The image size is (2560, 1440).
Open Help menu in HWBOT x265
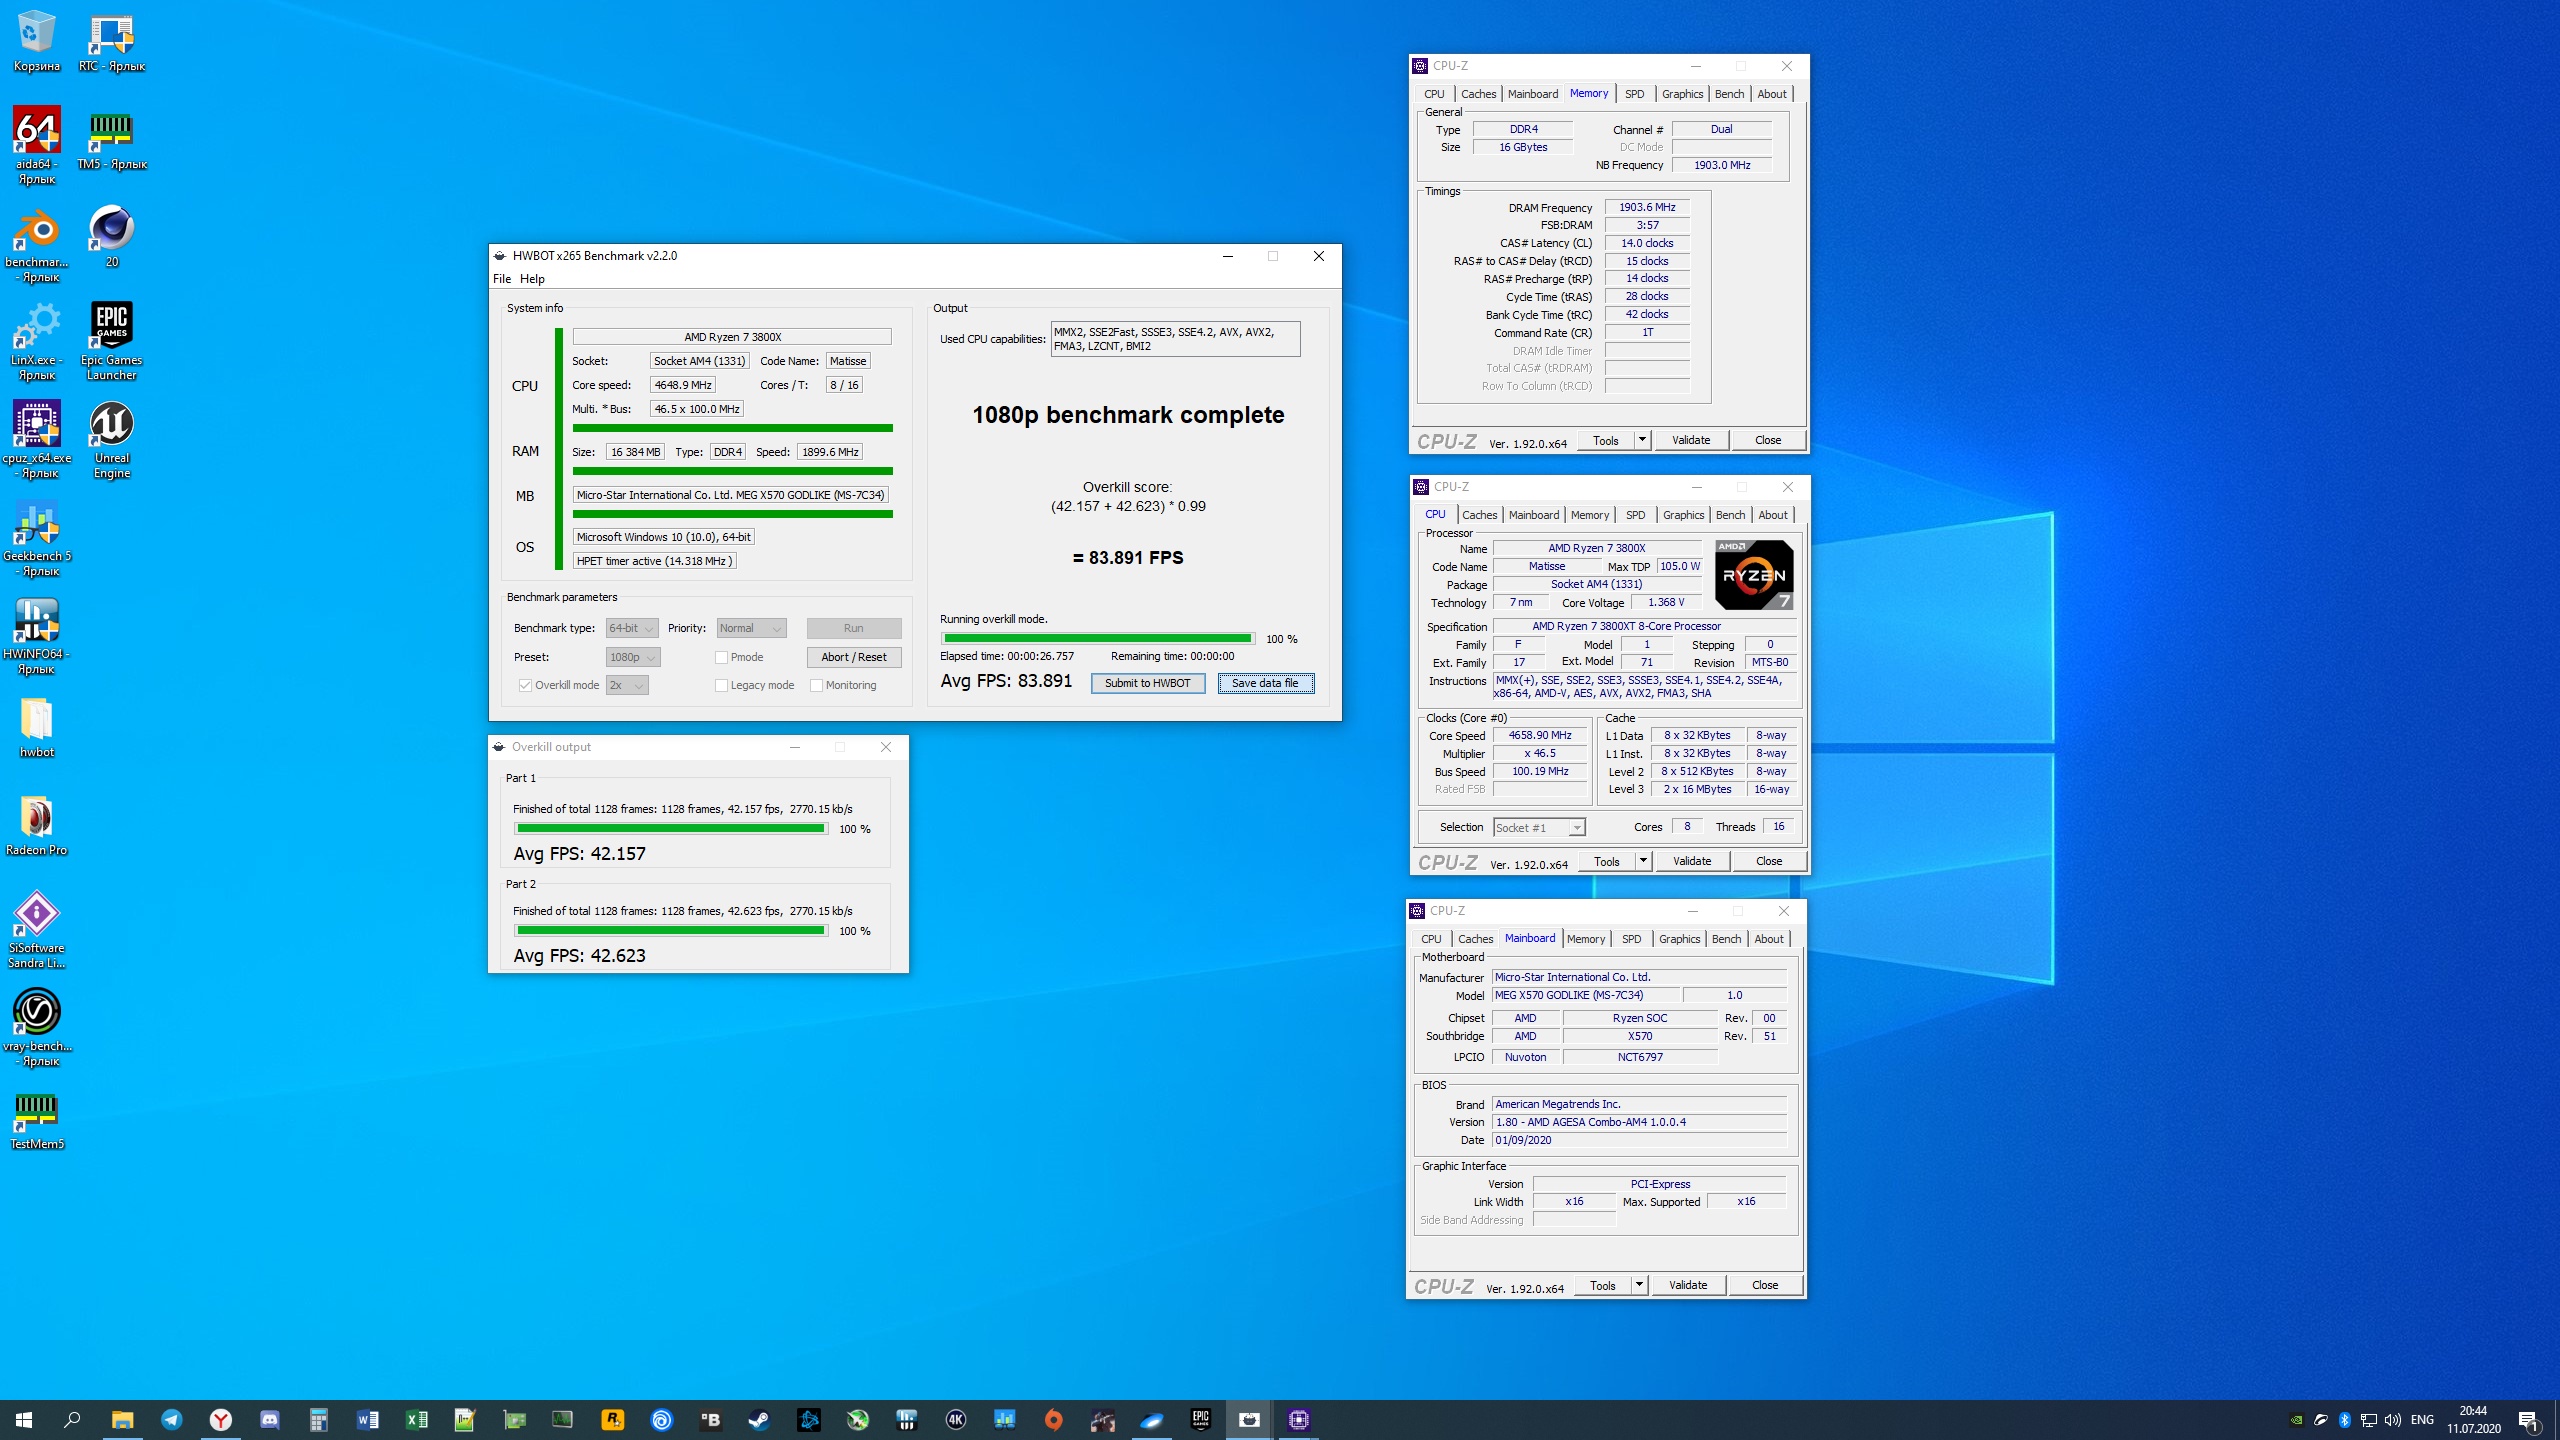pos(532,279)
